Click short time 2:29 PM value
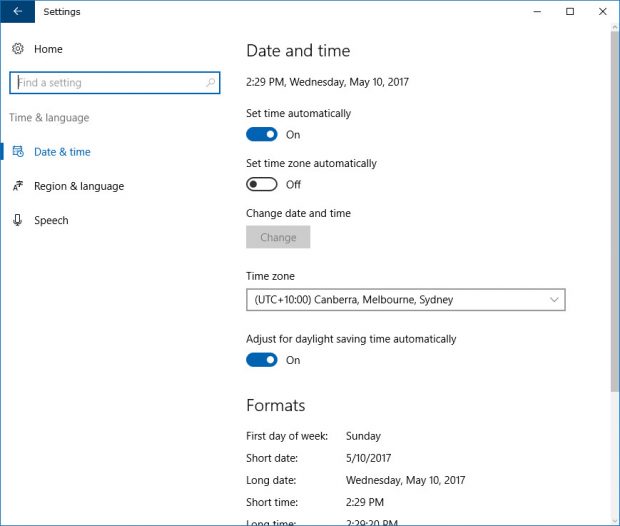The width and height of the screenshot is (620, 526). pyautogui.click(x=365, y=502)
